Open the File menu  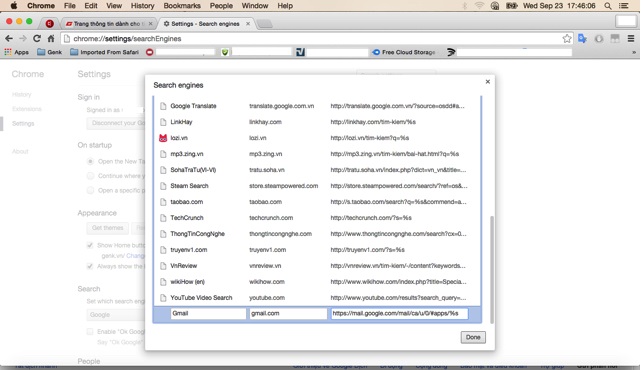point(69,6)
